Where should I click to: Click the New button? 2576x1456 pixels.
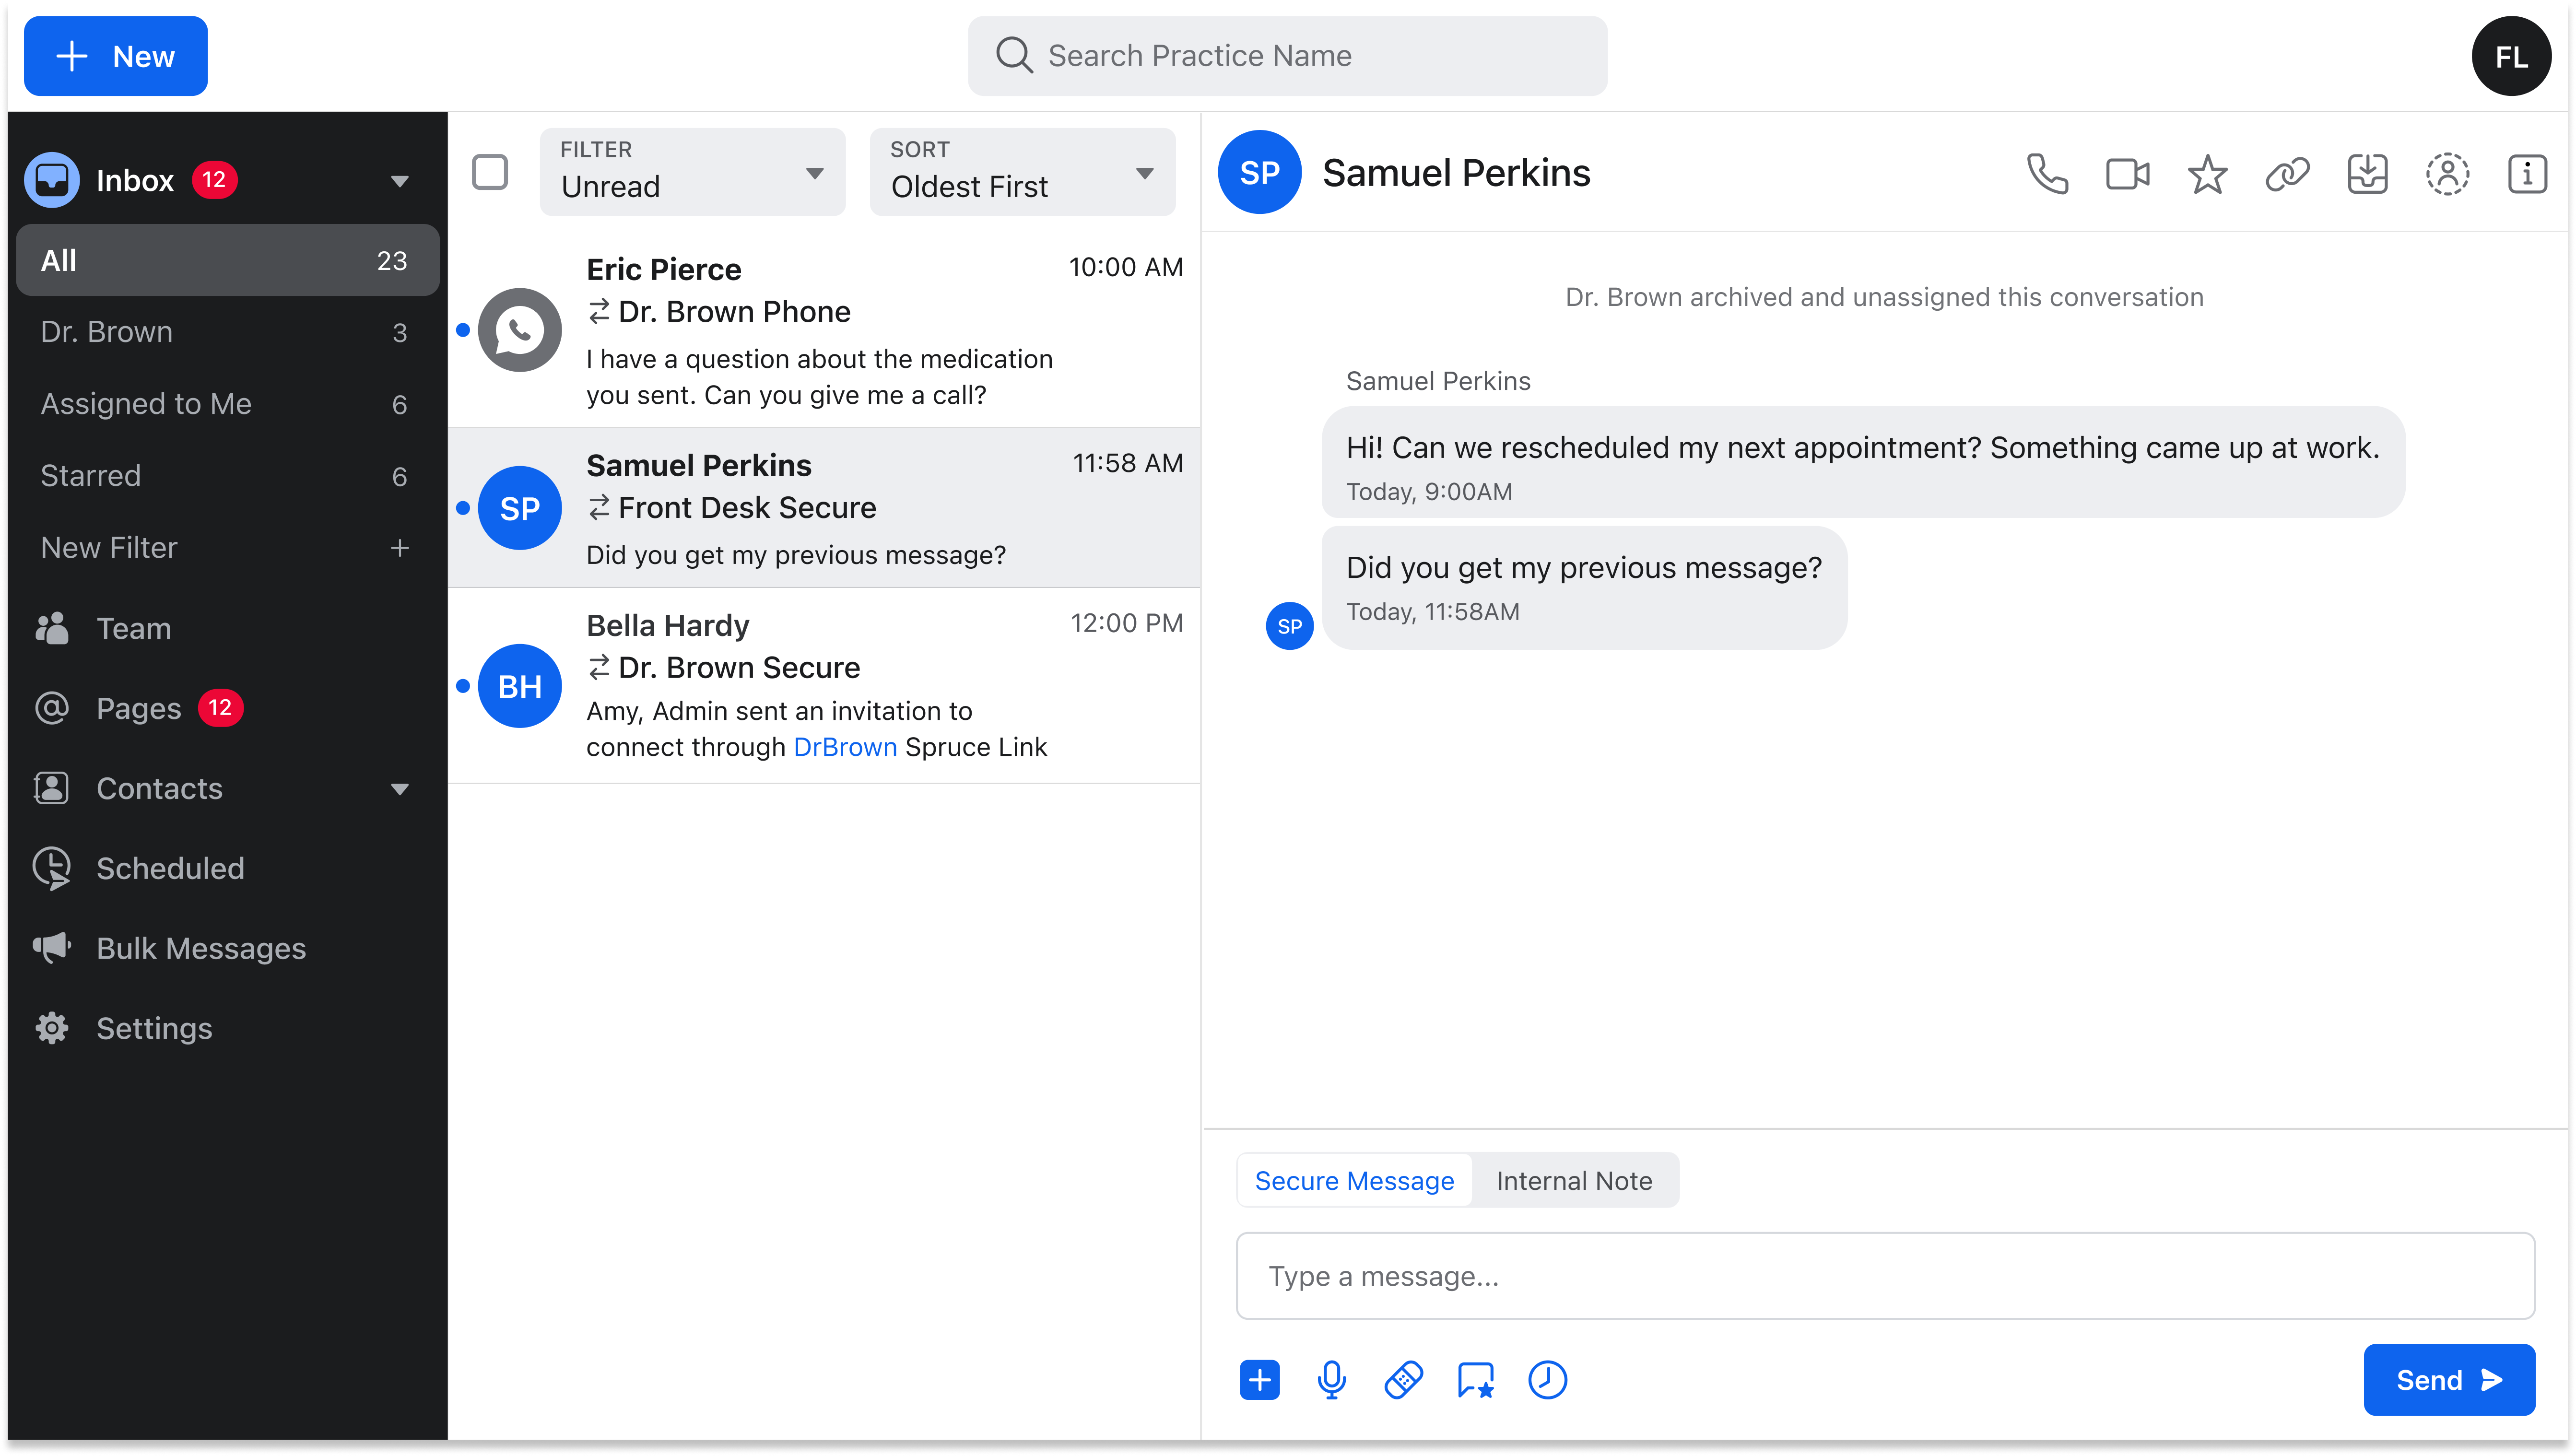(x=115, y=56)
